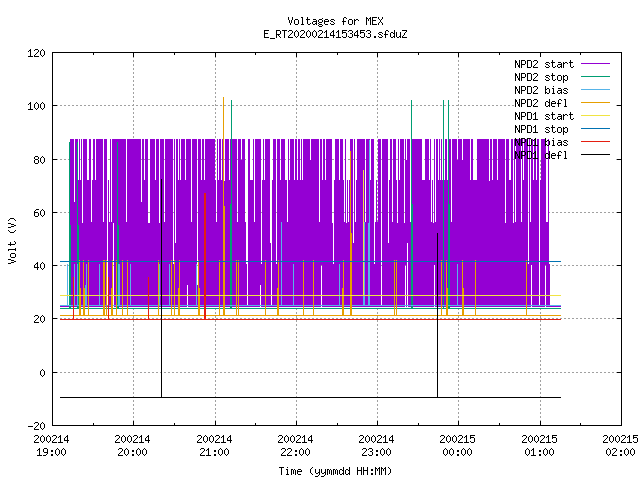Click the chart title 'Voltages for MEX'
Image resolution: width=640 pixels, height=480 pixels.
tap(335, 21)
